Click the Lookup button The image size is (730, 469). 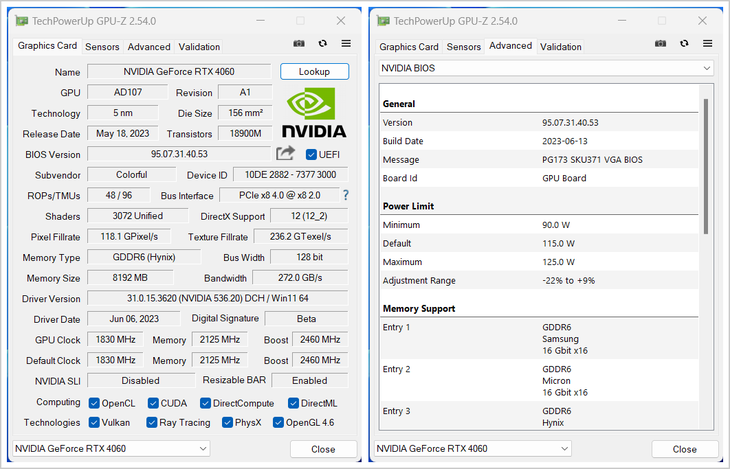314,72
